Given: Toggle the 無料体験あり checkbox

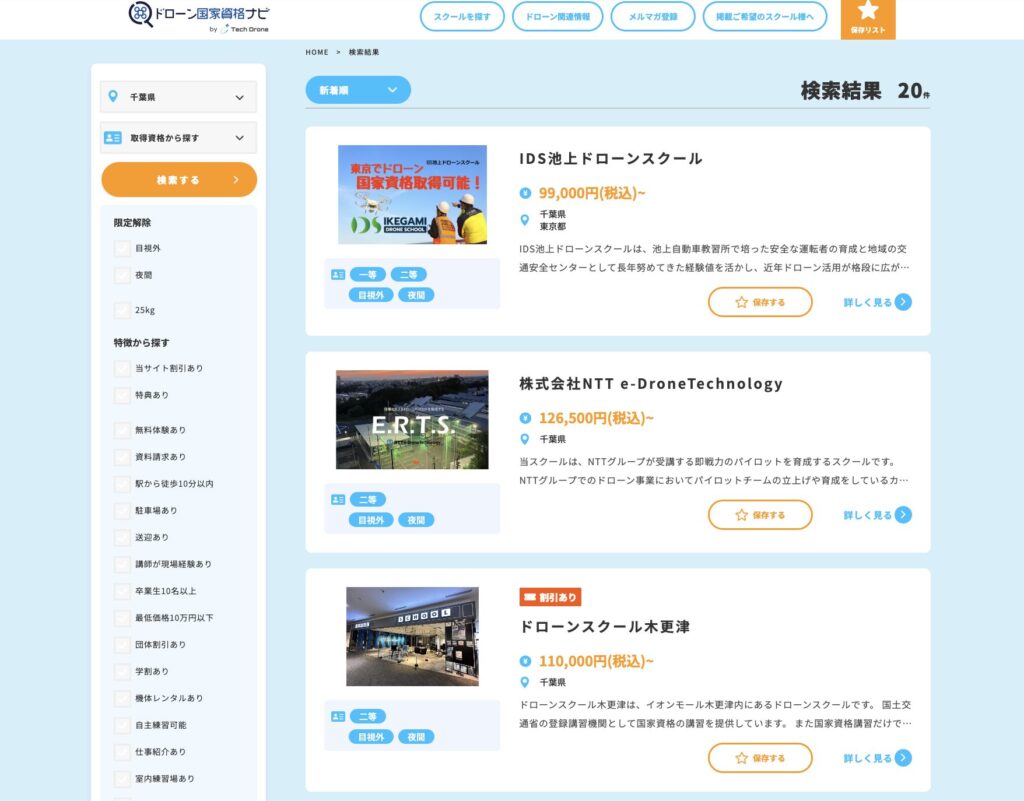Looking at the screenshot, I should point(122,430).
